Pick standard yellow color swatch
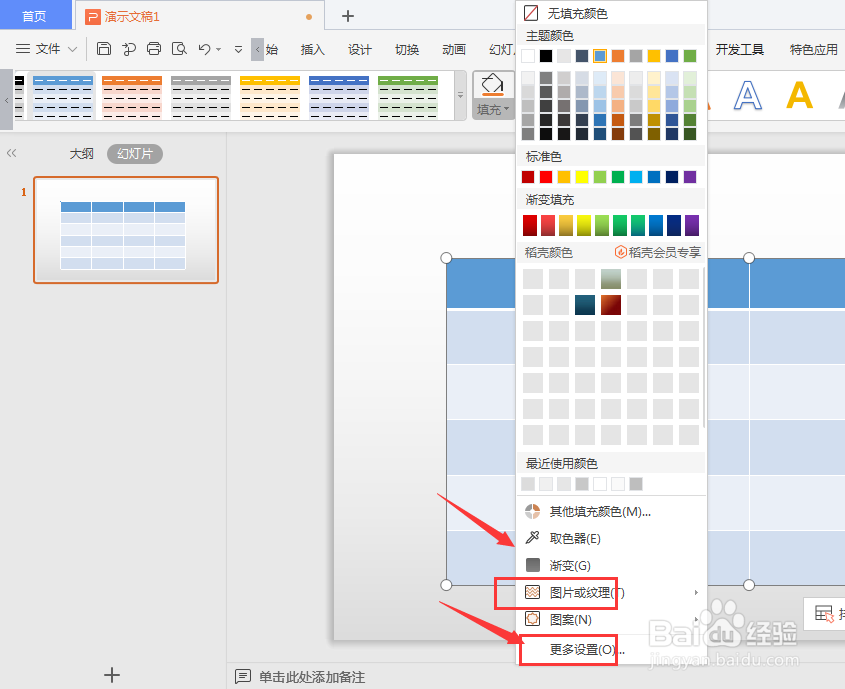 click(582, 177)
